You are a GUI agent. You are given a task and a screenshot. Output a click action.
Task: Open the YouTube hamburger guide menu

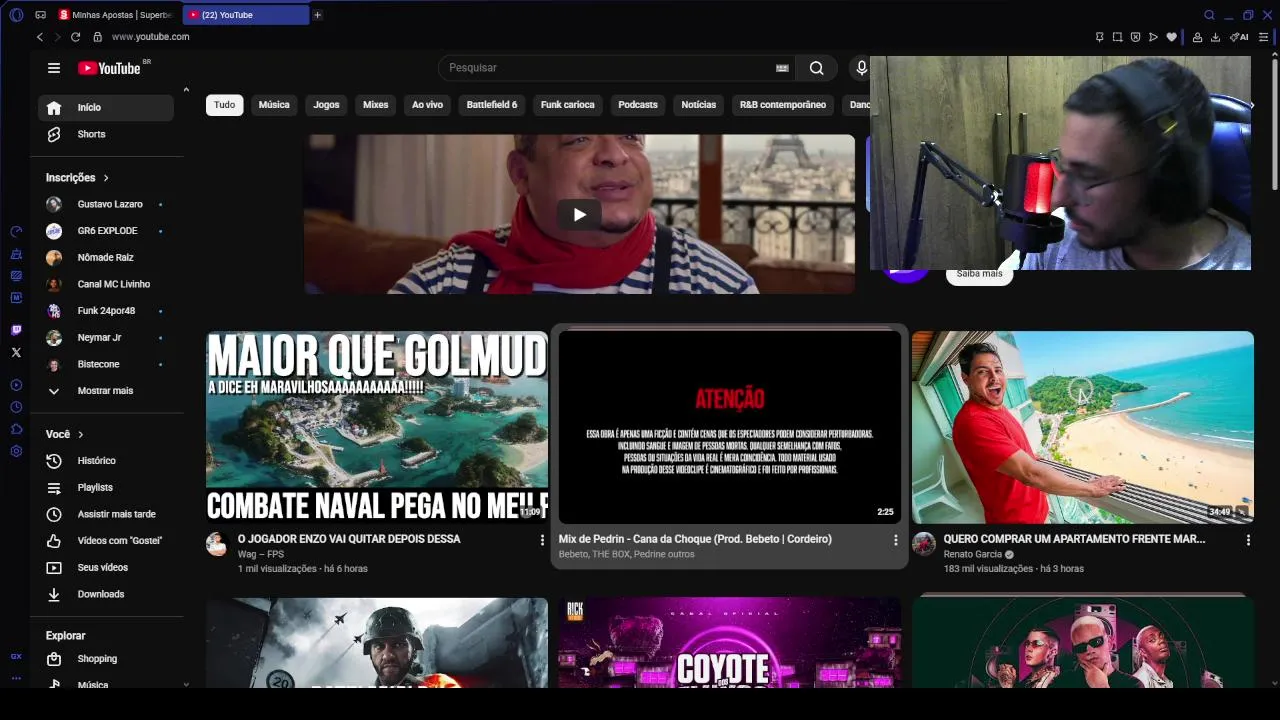(x=54, y=68)
